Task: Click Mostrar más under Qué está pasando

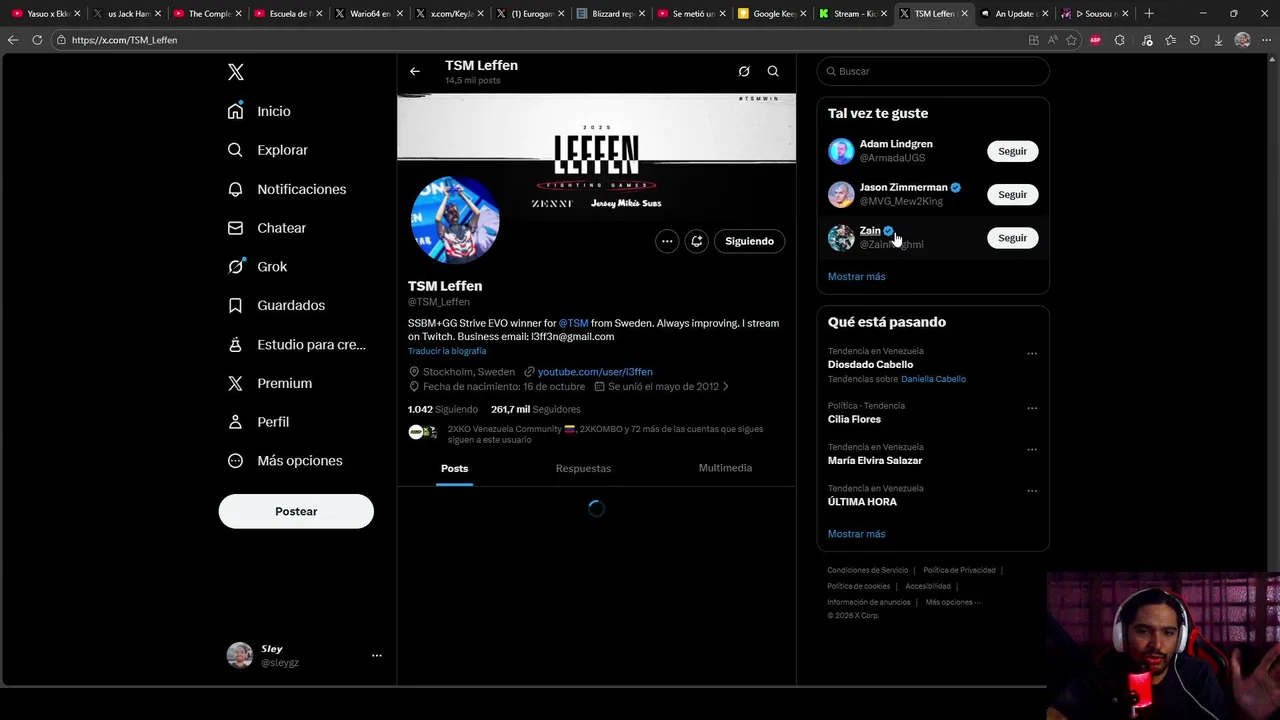Action: pyautogui.click(x=857, y=534)
